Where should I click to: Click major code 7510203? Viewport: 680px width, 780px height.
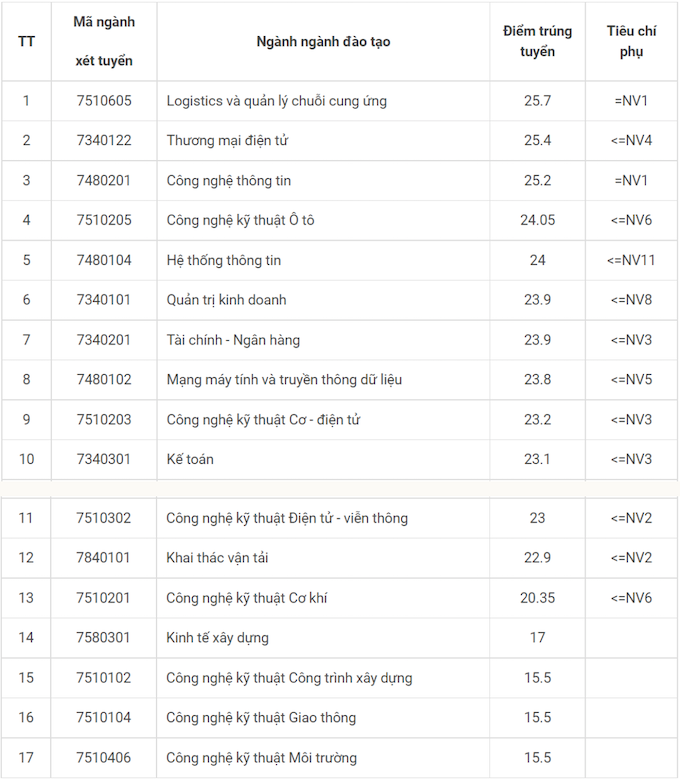(104, 419)
